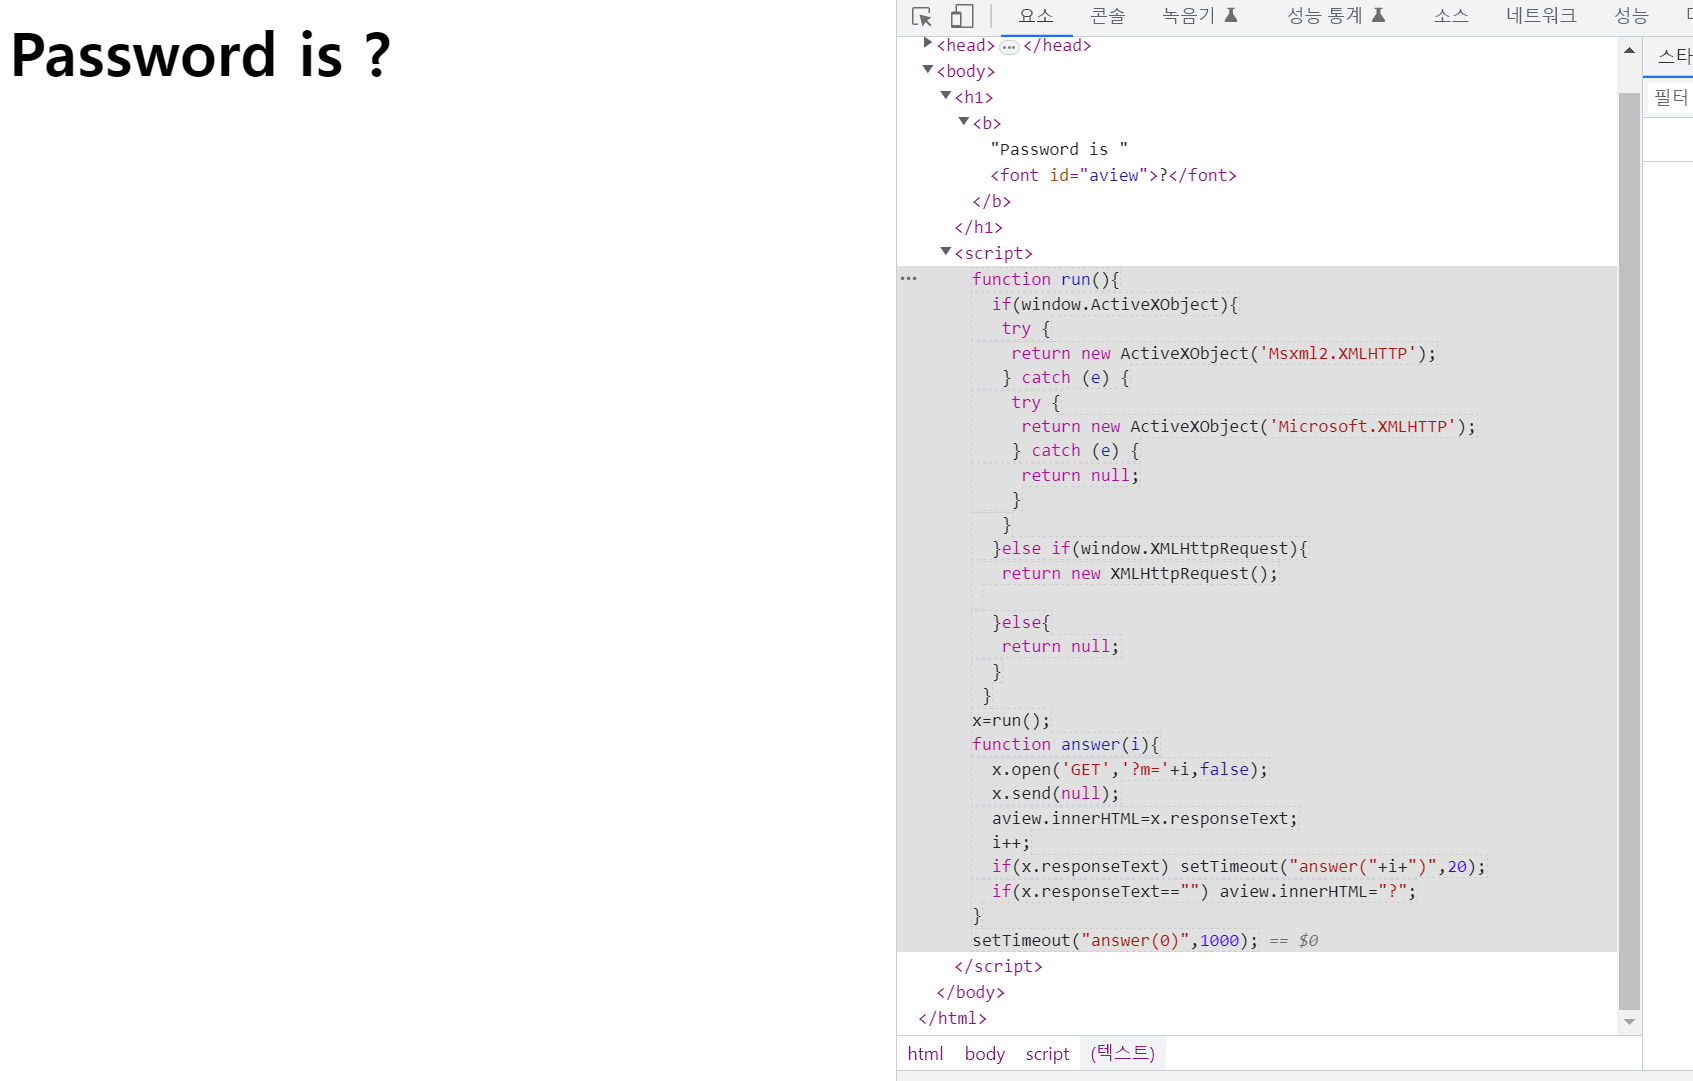
Task: Click the 'Microsoft.XMLHTTP' return line
Action: pos(1249,426)
